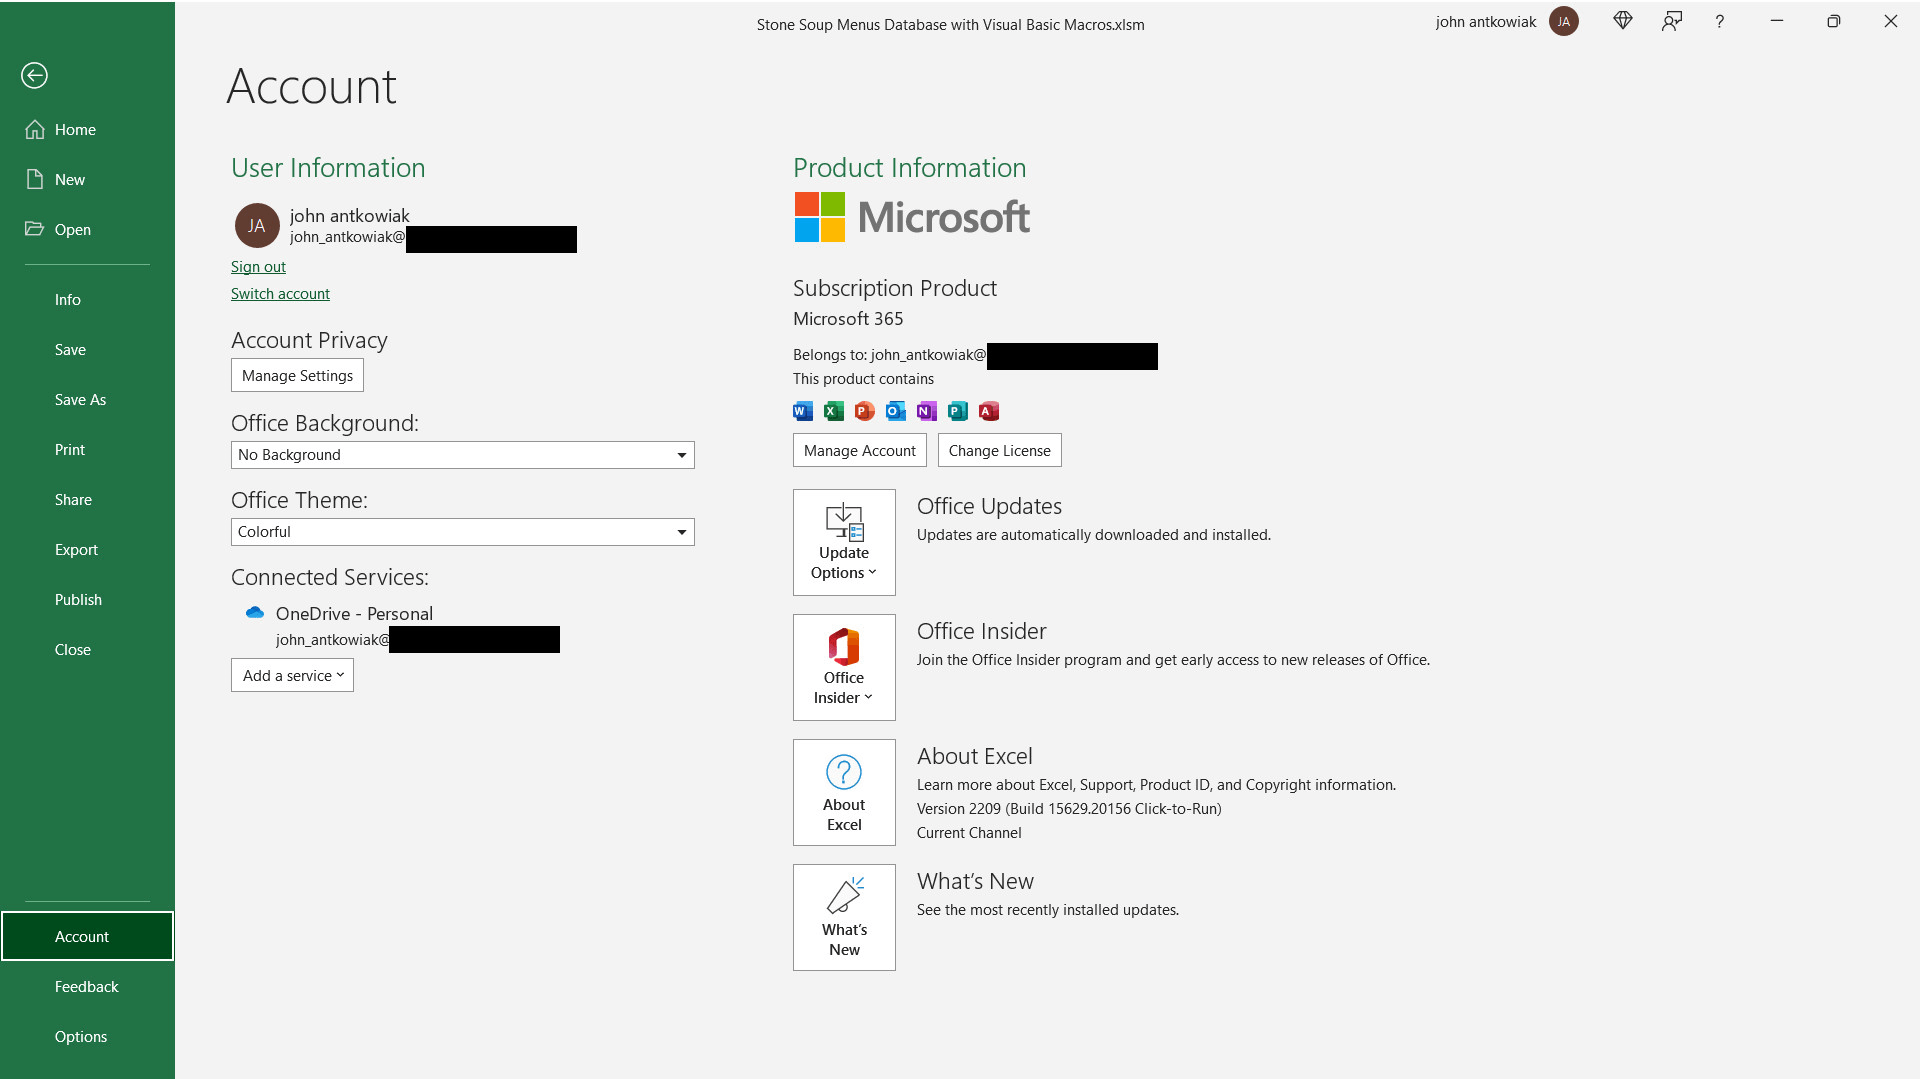Click the Publisher app icon
The image size is (1920, 1079).
pos(958,411)
